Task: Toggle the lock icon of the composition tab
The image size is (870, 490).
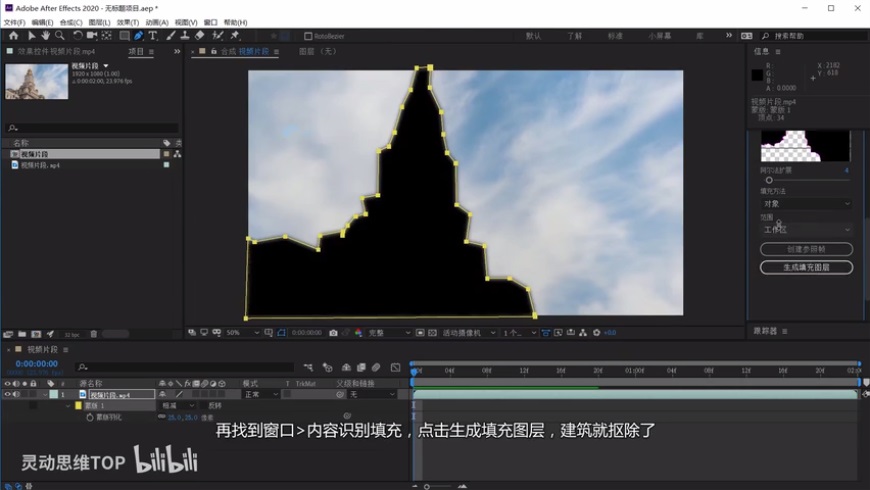Action: point(214,52)
